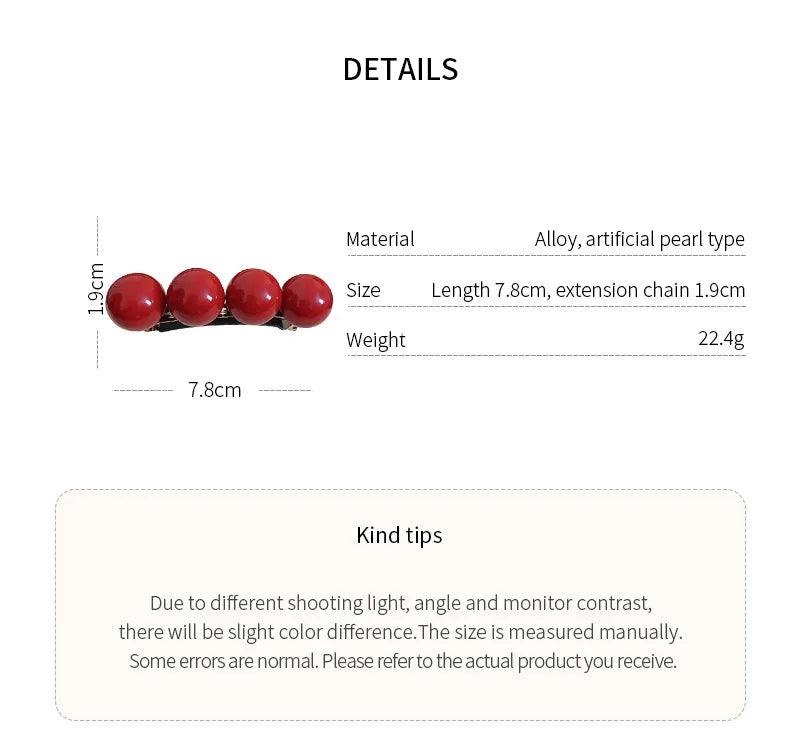Image resolution: width=800 pixels, height=756 pixels.
Task: Click the rightmost red pearl on the clip
Action: (306, 300)
